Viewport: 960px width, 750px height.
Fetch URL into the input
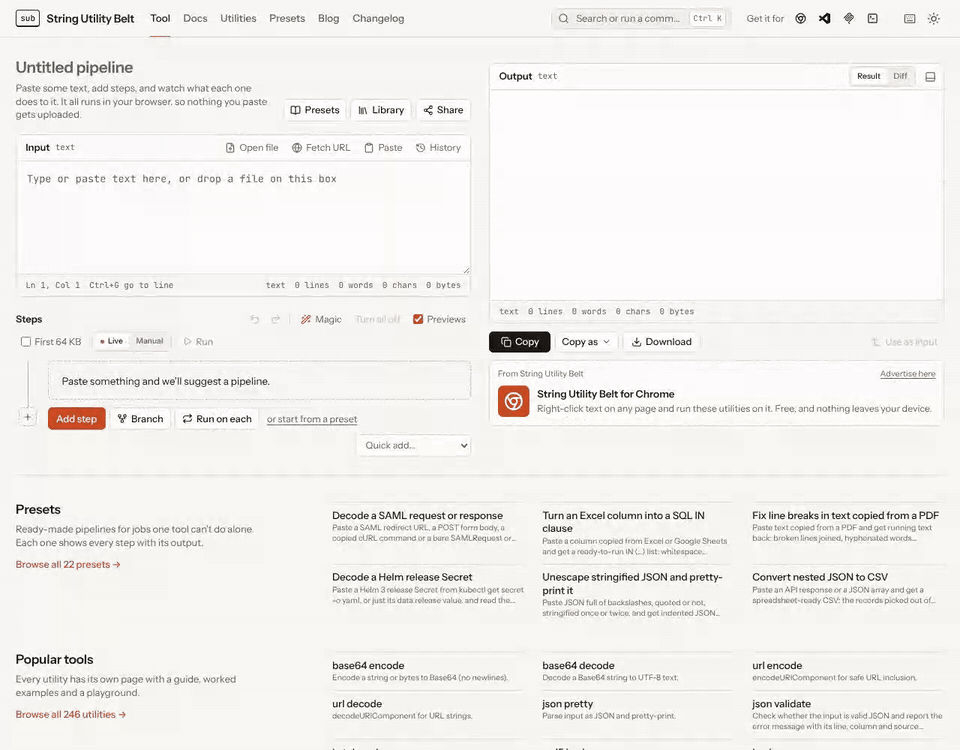(x=321, y=148)
